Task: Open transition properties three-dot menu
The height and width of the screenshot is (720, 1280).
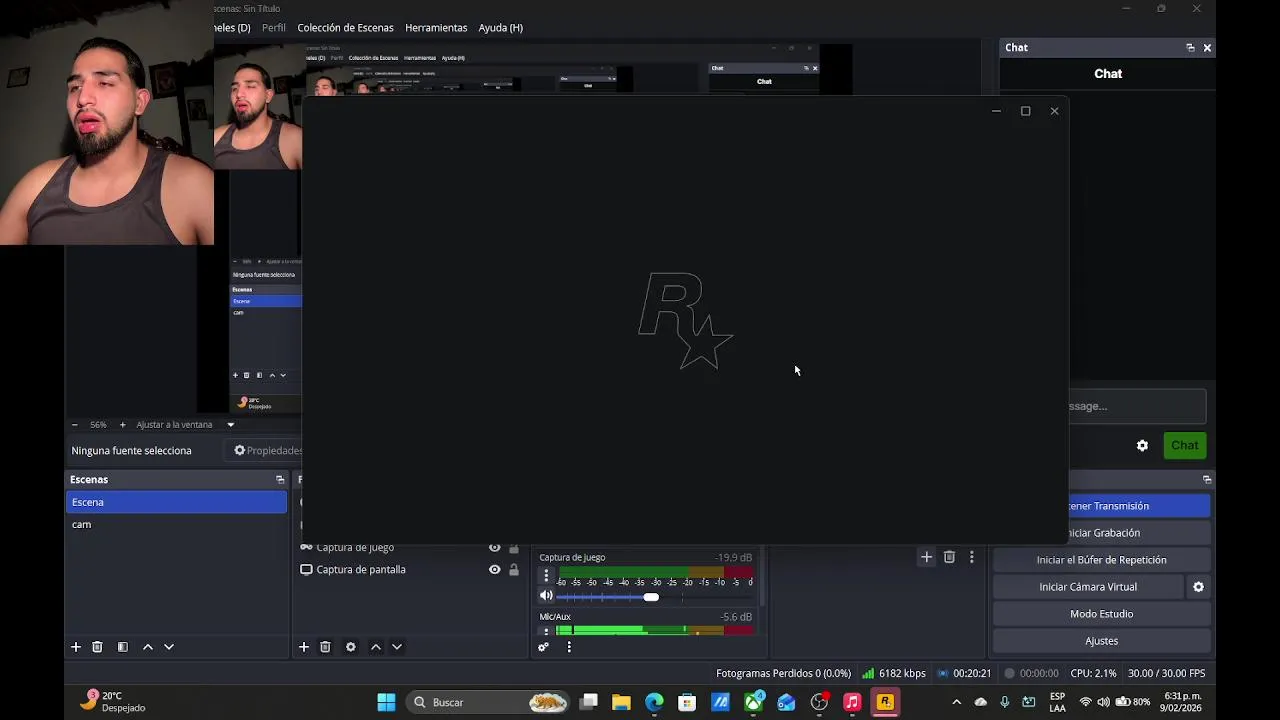Action: pos(971,557)
